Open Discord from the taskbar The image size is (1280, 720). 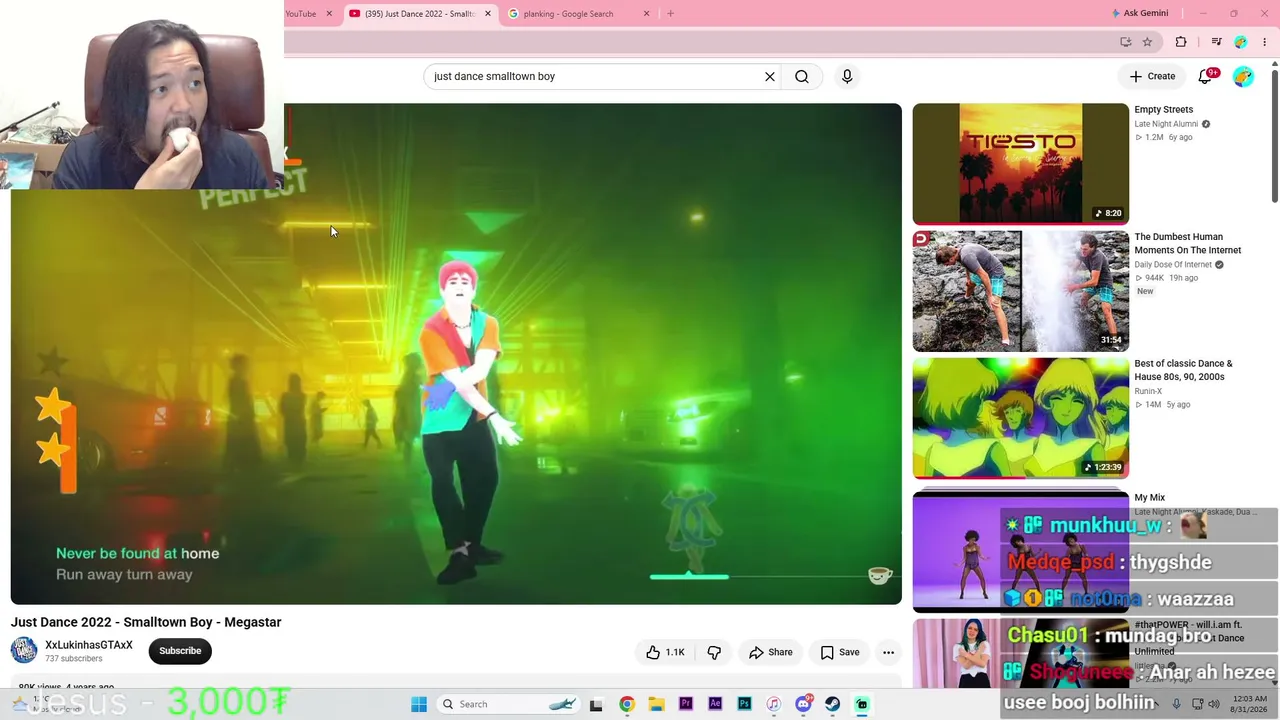[803, 704]
